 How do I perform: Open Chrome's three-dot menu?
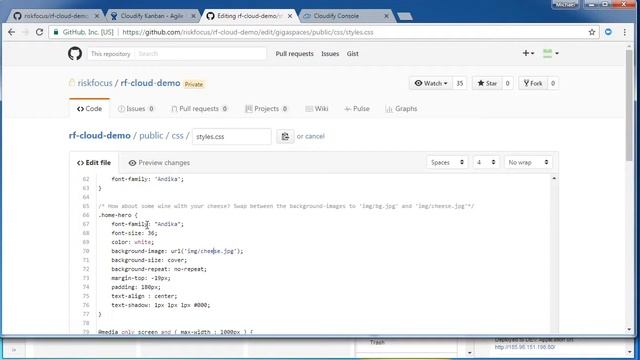pyautogui.click(x=624, y=32)
